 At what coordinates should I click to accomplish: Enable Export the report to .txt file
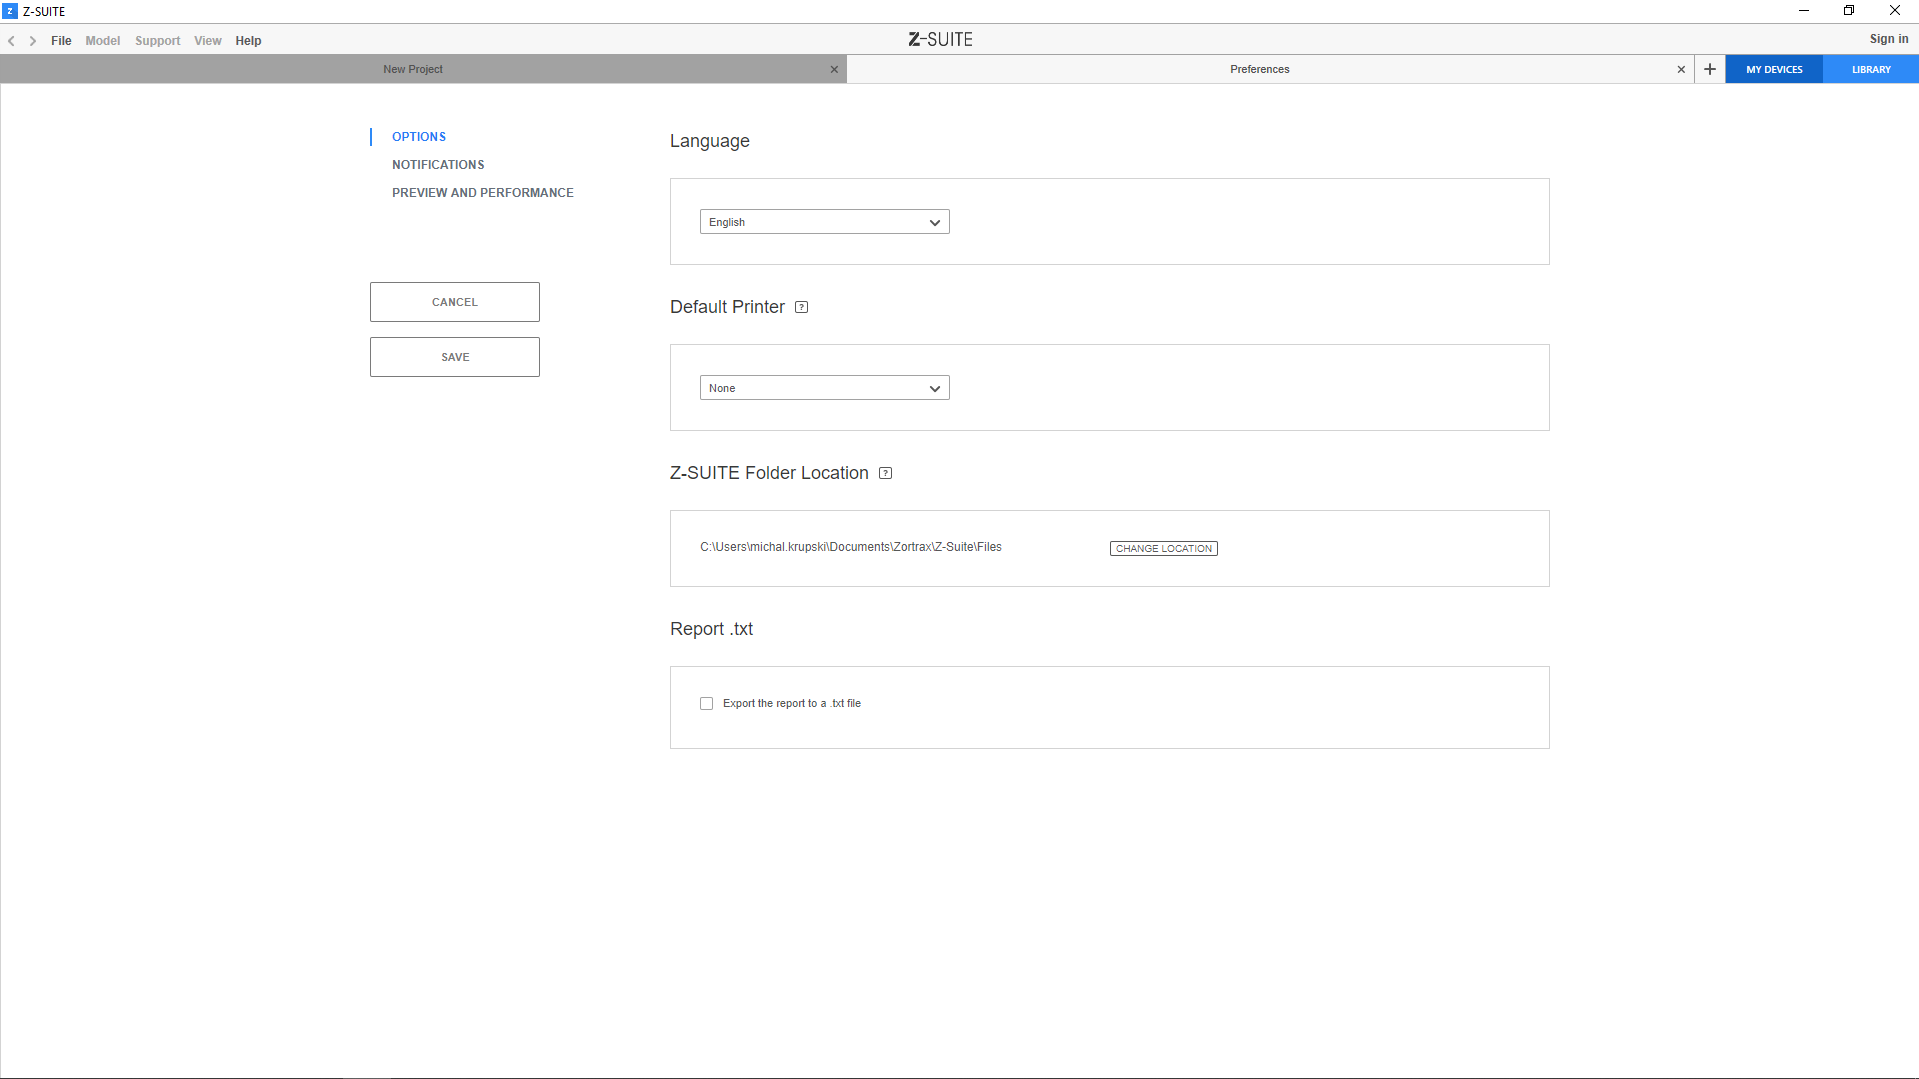pos(707,703)
